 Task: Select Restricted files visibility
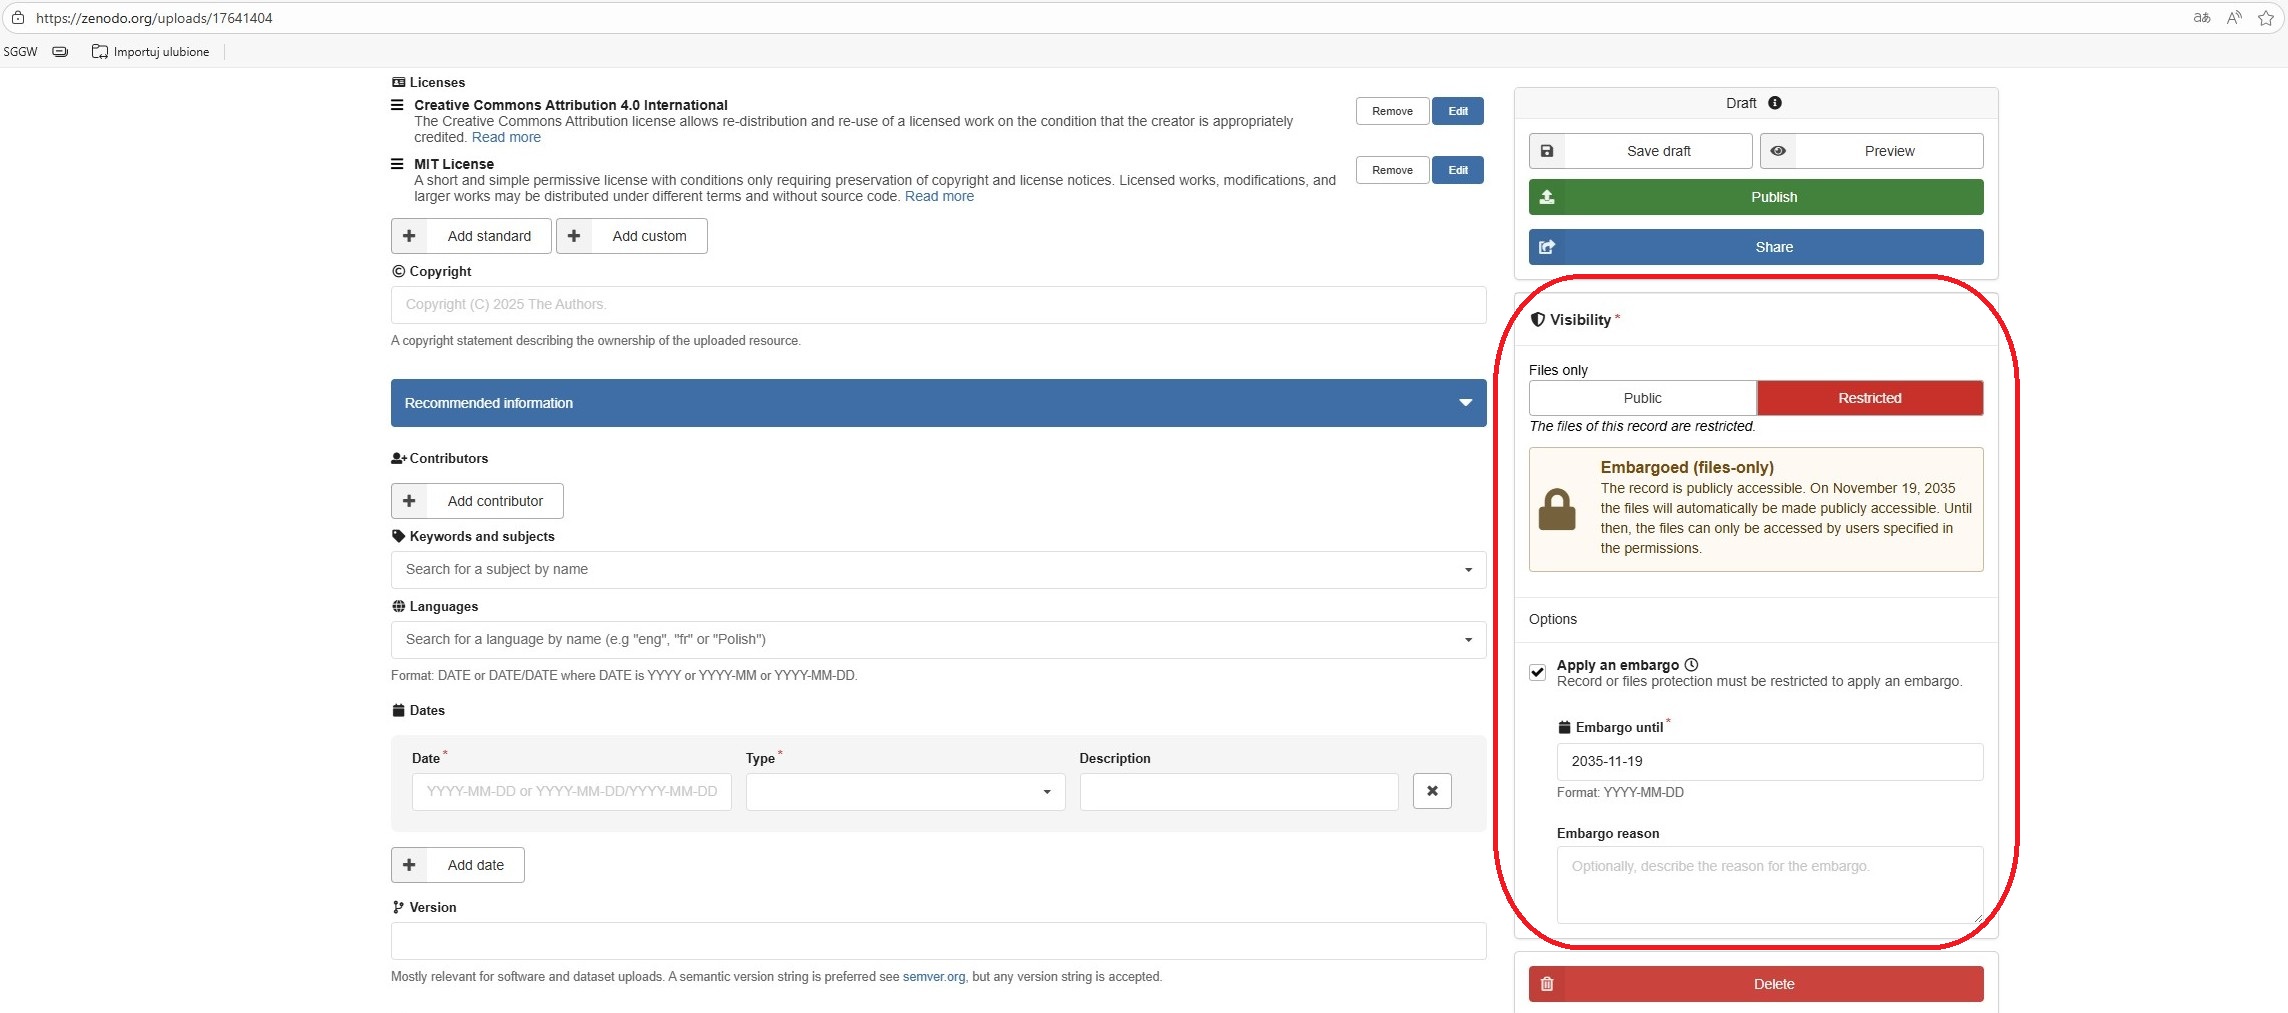1869,398
